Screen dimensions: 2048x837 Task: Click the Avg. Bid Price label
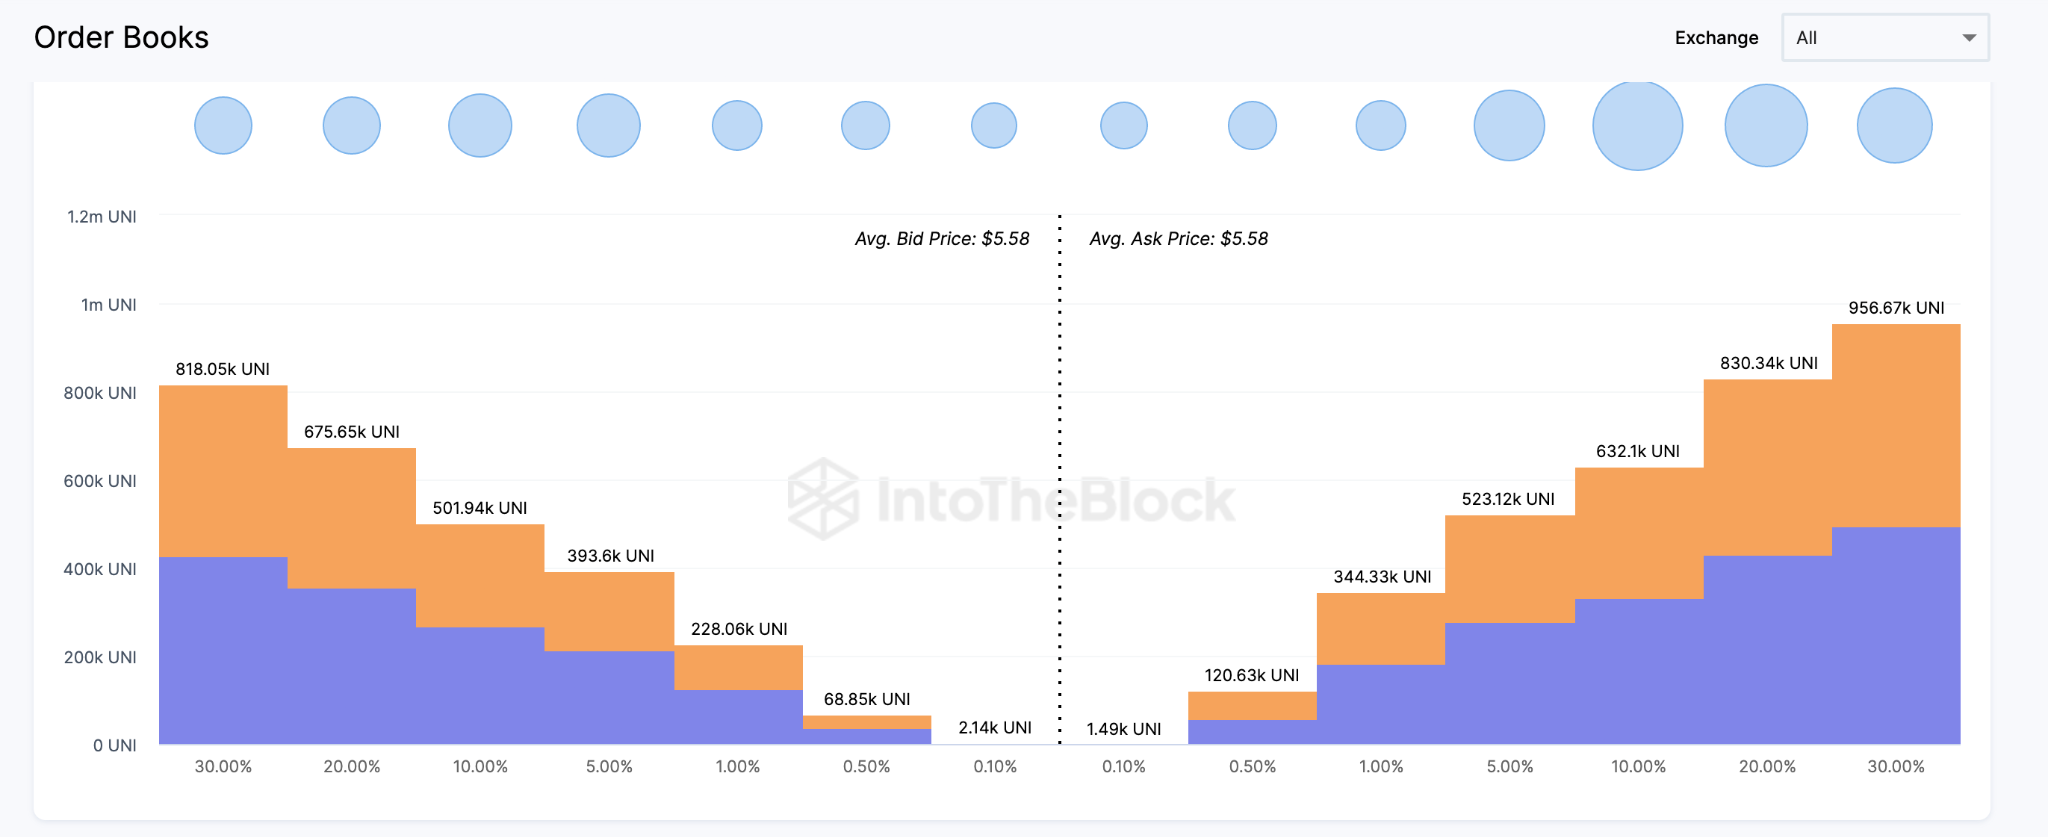(x=942, y=239)
